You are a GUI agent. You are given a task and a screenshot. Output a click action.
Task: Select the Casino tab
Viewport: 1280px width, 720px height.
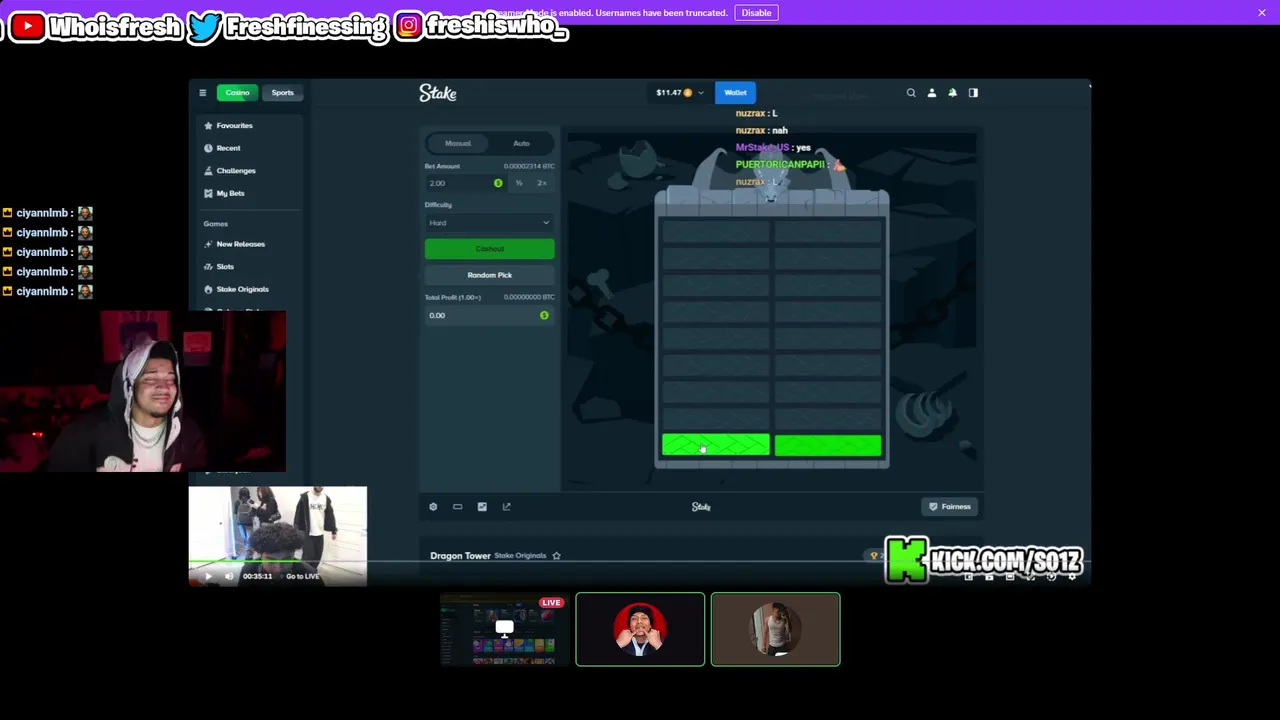[x=237, y=93]
